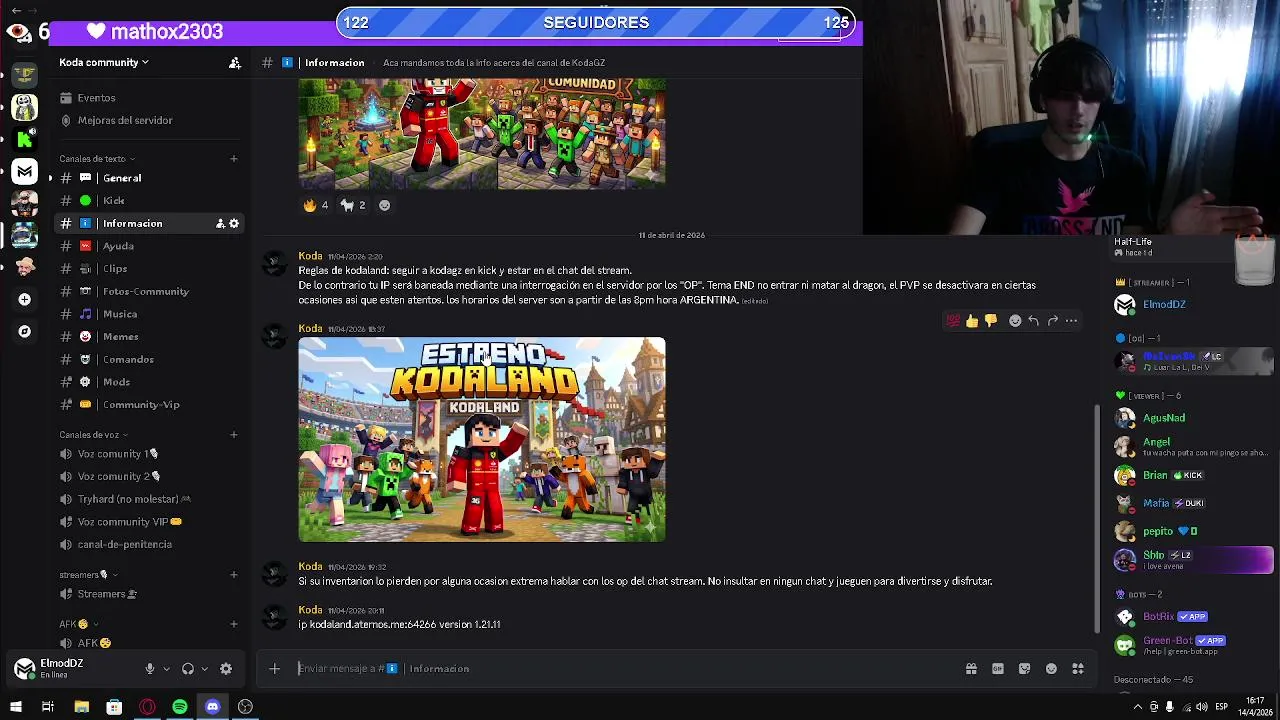
Task: Open Mejoras del servidor
Action: coord(124,120)
